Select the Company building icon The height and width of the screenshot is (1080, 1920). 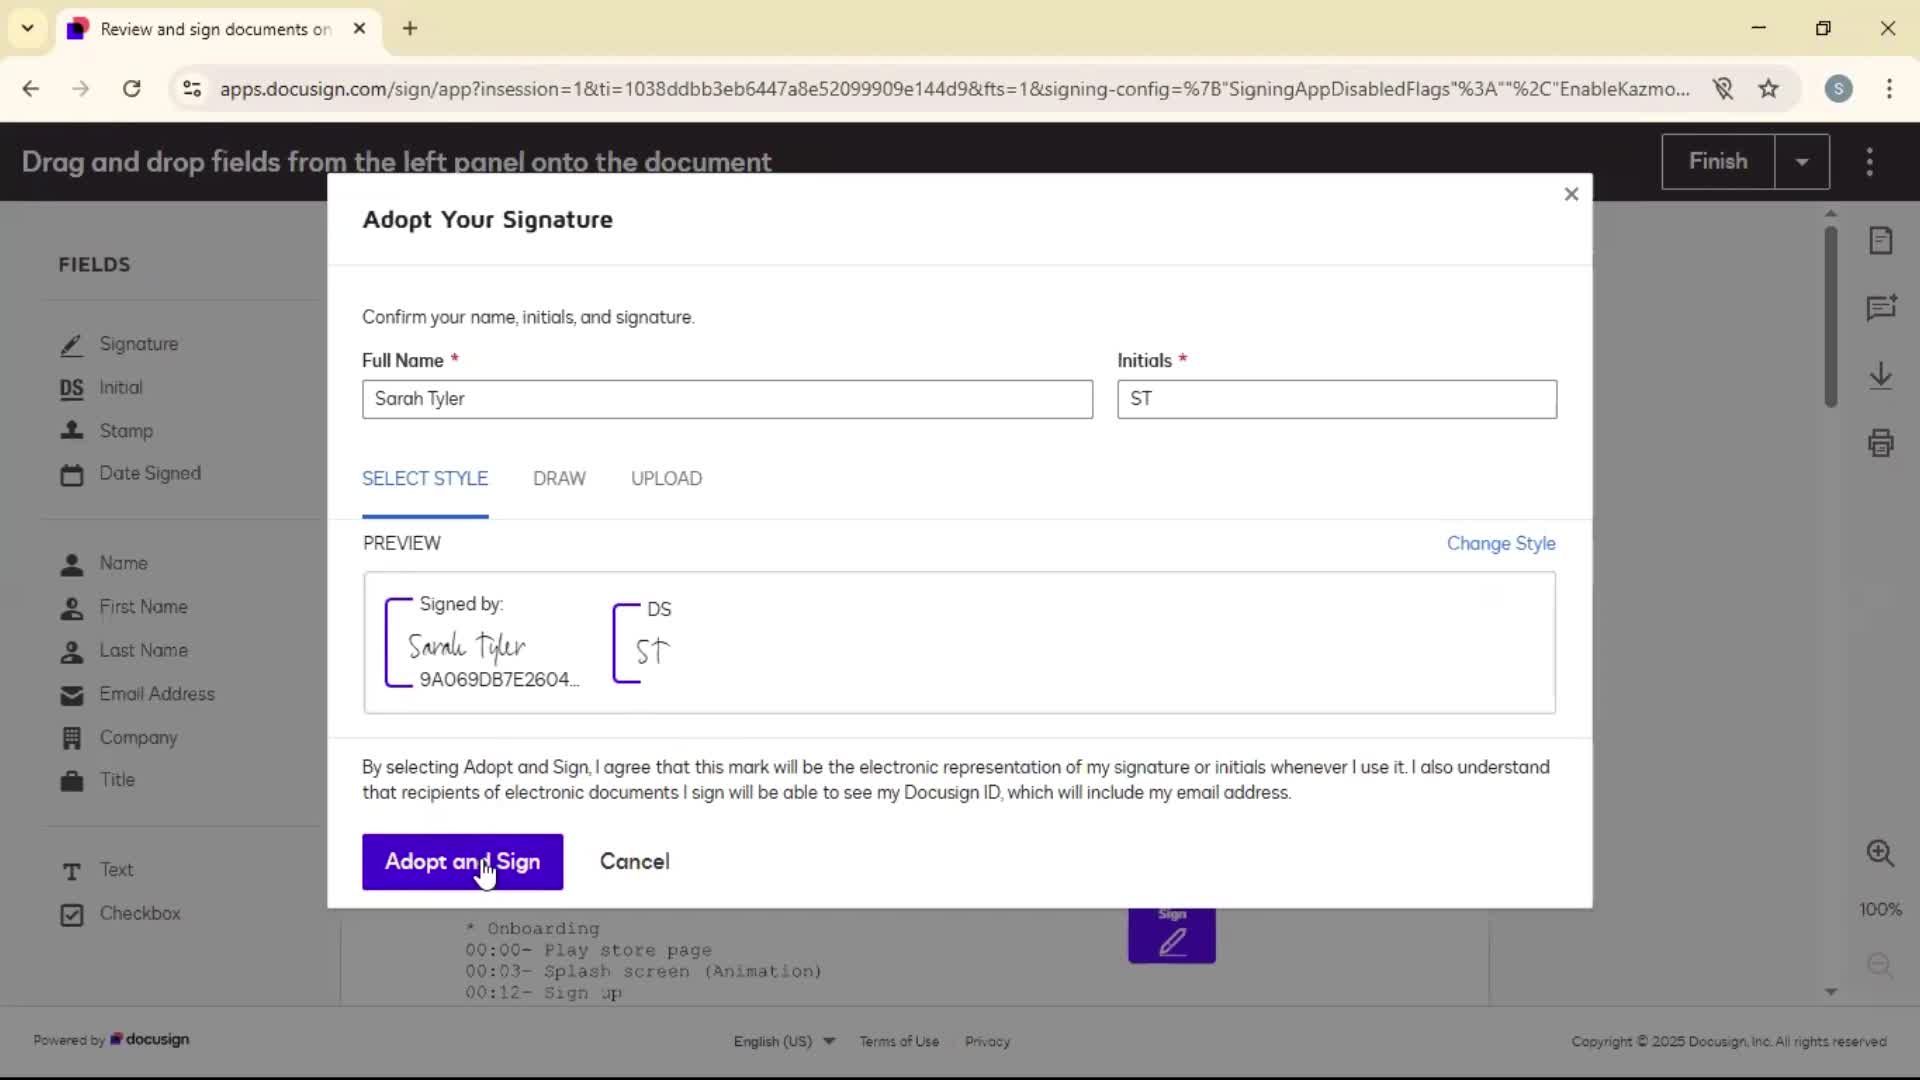71,738
